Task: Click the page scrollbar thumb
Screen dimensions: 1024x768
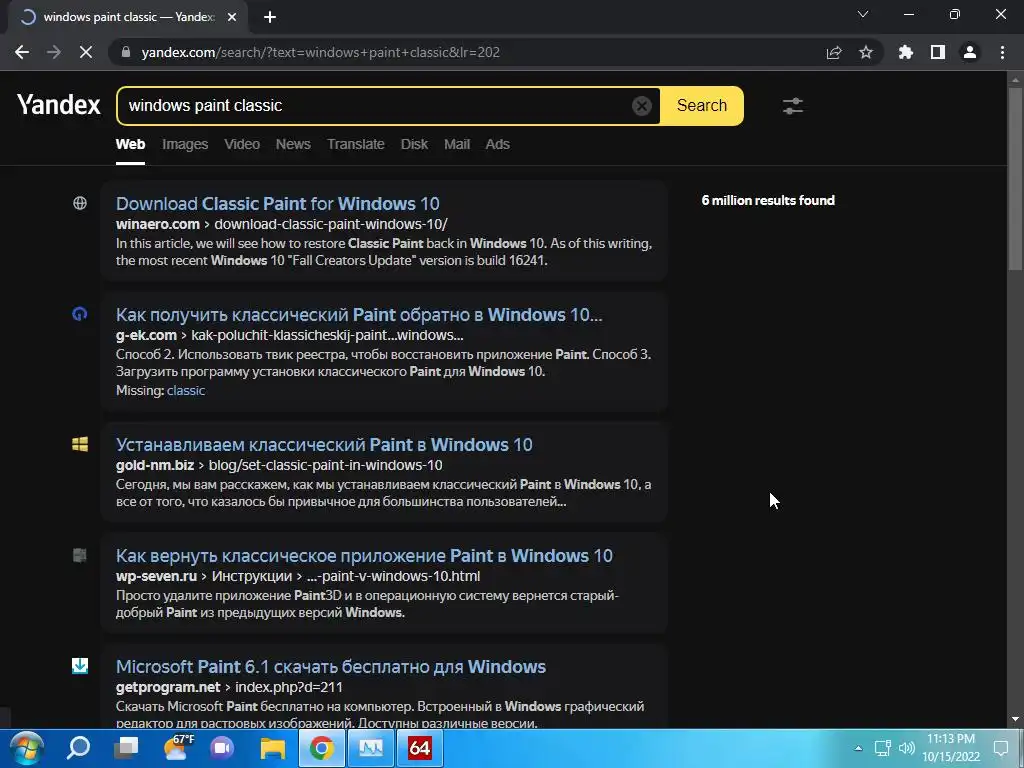Action: (x=1016, y=179)
